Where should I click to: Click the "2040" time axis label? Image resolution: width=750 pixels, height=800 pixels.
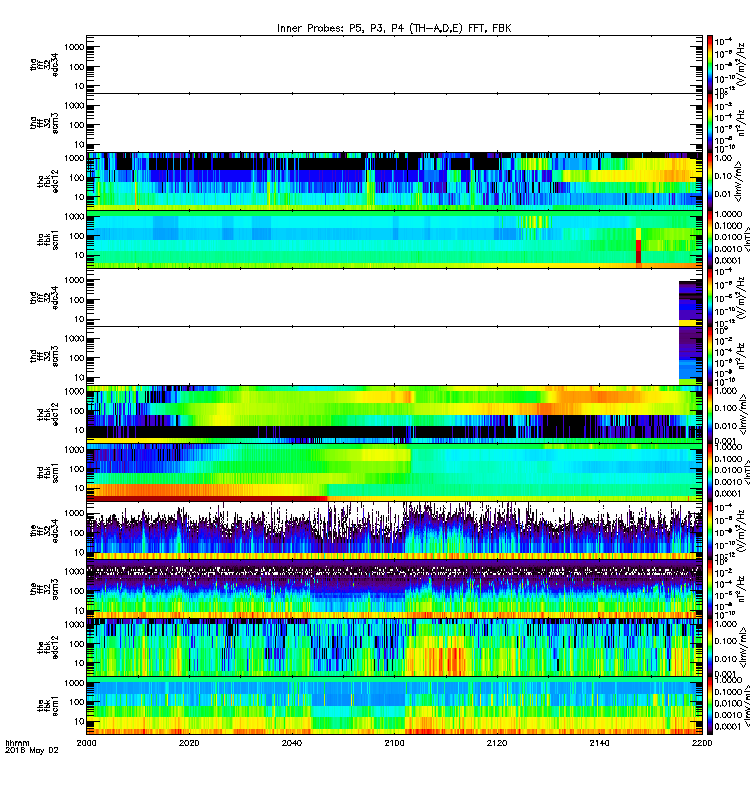click(x=292, y=743)
